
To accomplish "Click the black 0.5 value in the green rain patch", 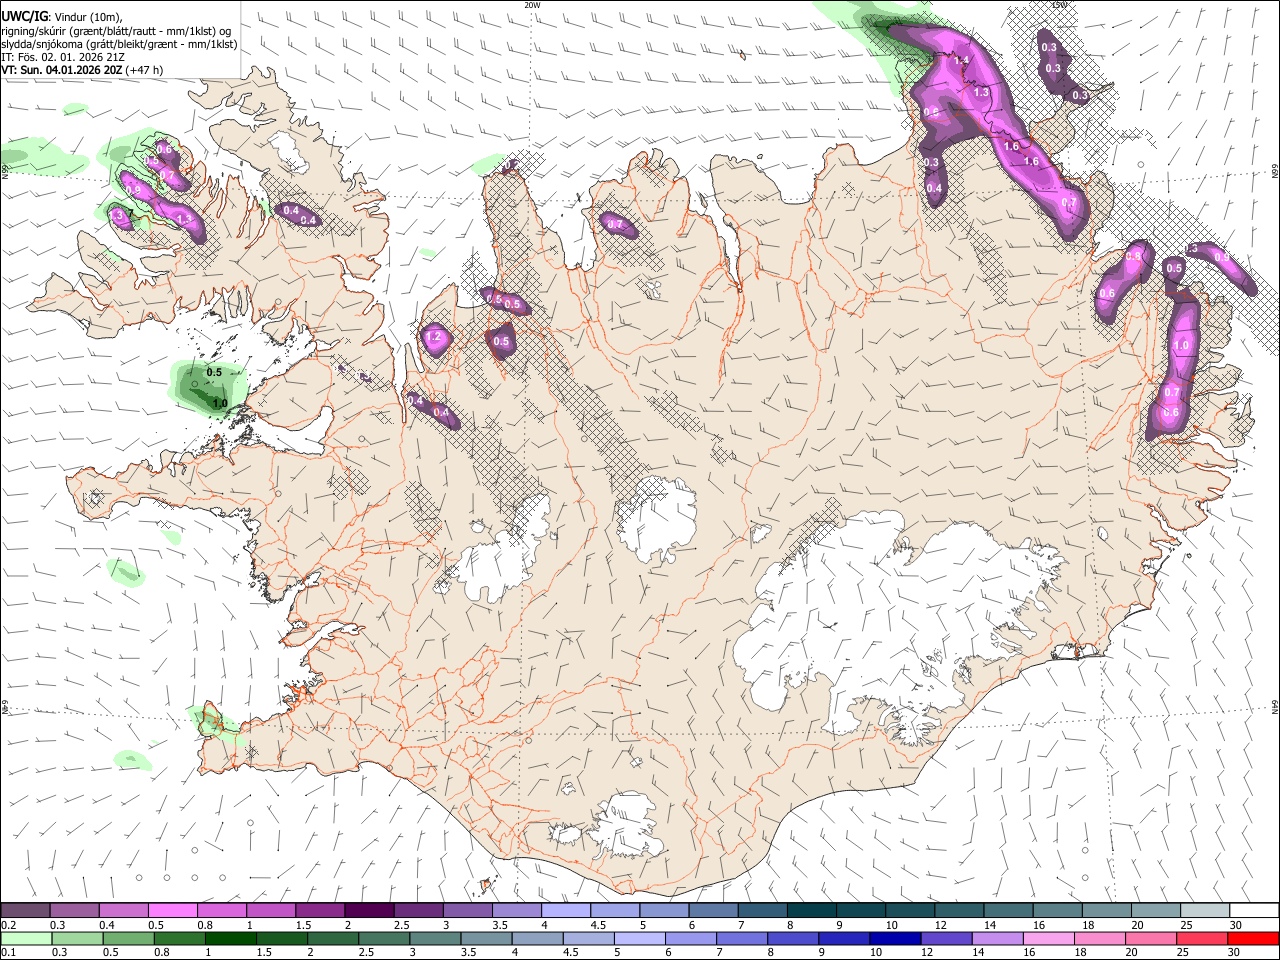I will pos(214,373).
